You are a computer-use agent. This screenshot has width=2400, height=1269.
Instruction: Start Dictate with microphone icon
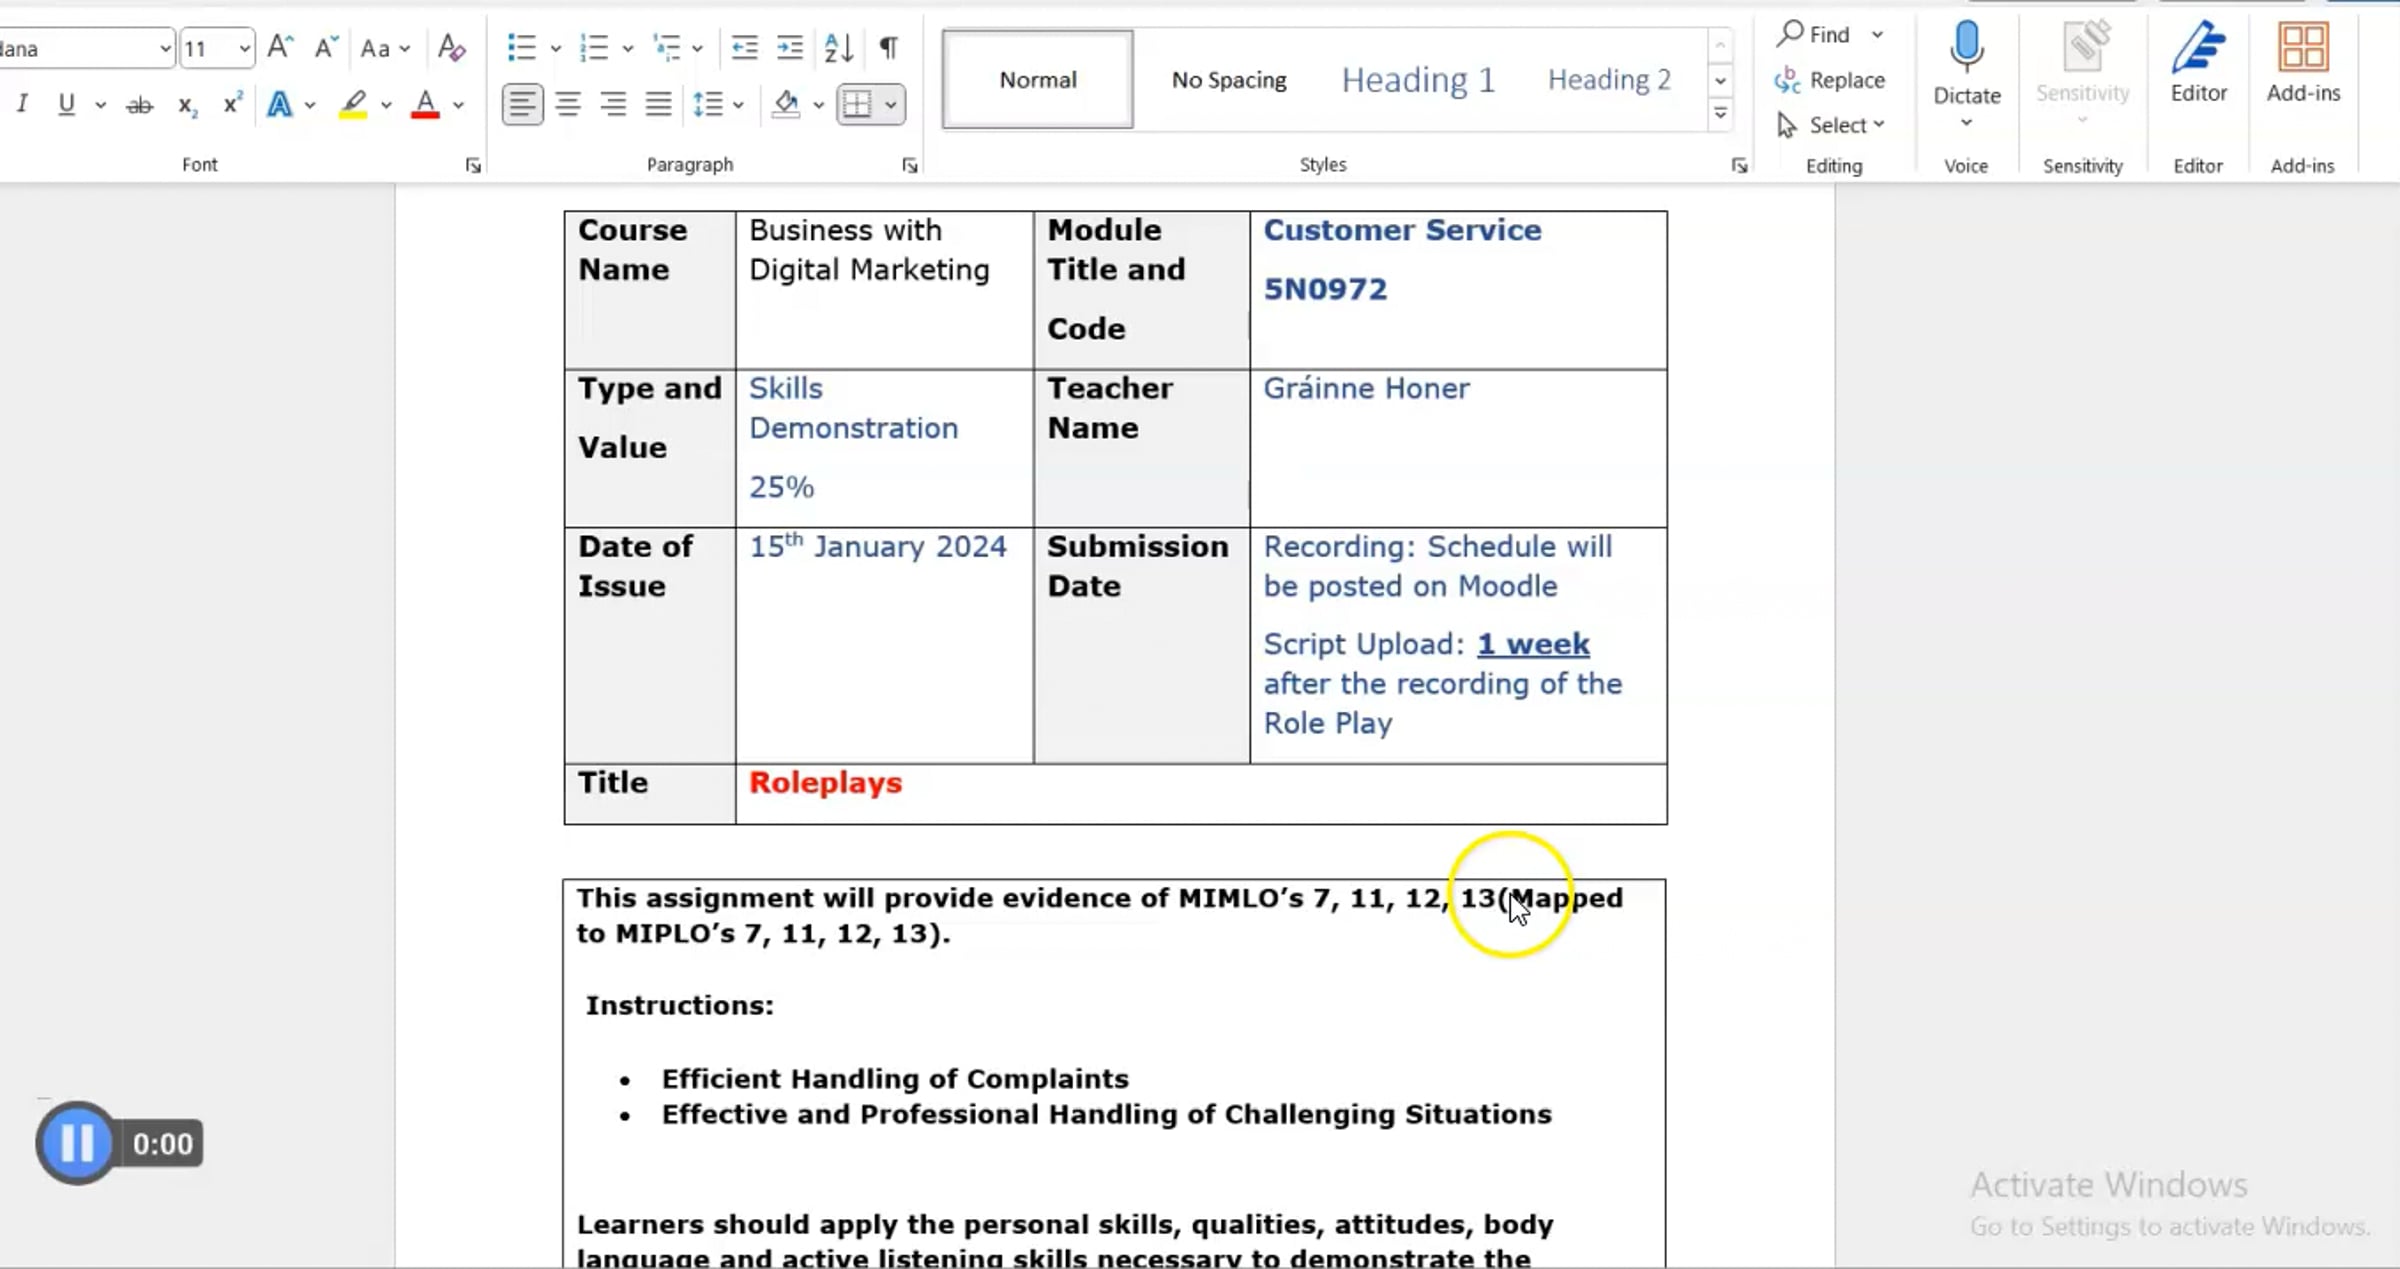click(x=1966, y=48)
